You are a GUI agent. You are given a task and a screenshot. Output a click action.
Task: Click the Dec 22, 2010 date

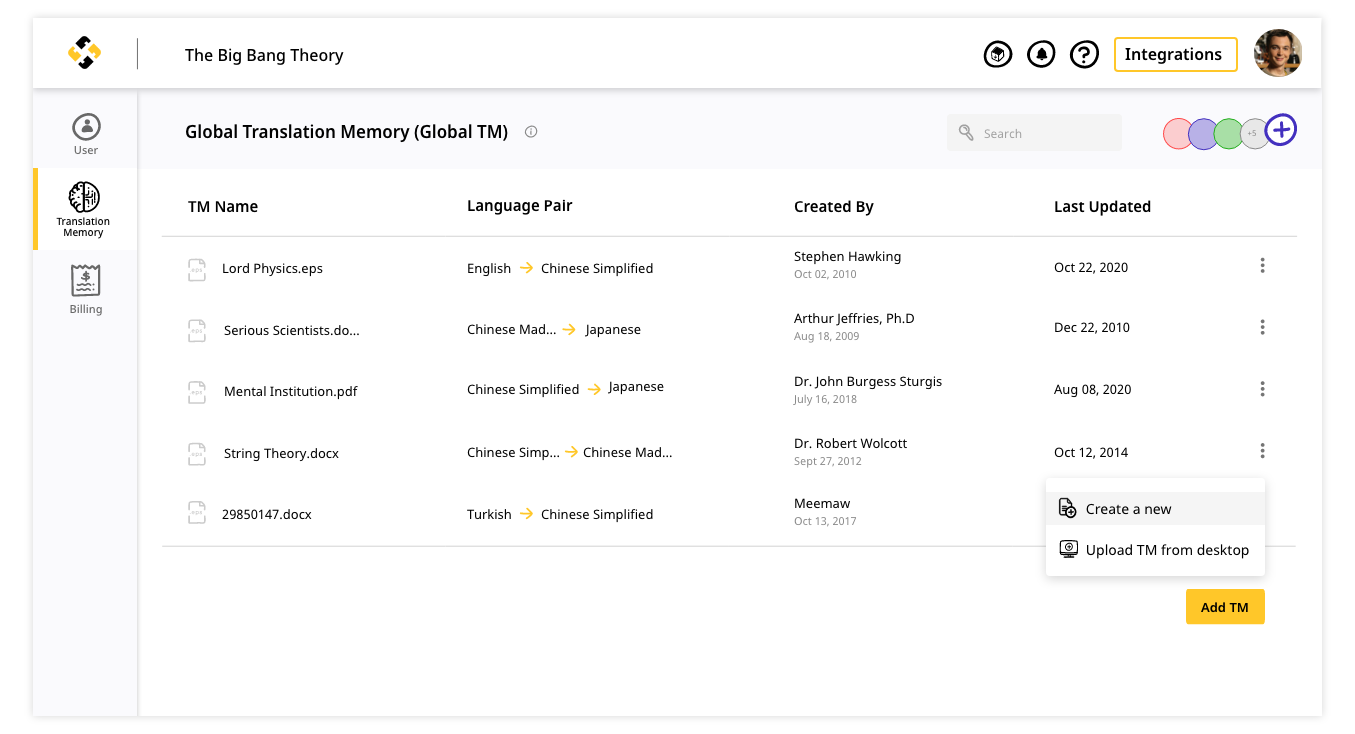tap(1092, 328)
